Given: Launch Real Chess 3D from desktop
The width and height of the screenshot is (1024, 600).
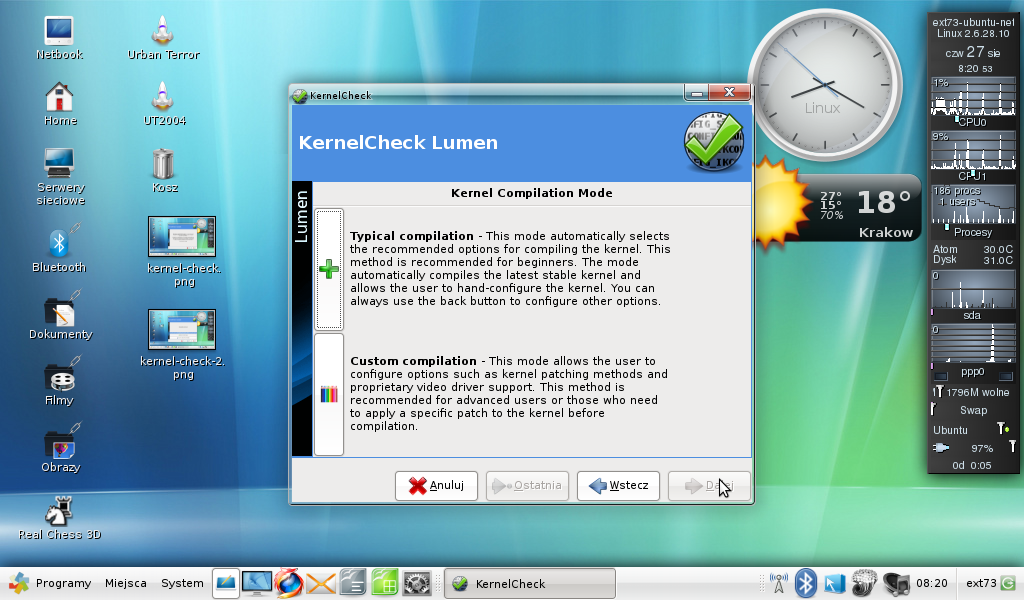Looking at the screenshot, I should coord(59,518).
